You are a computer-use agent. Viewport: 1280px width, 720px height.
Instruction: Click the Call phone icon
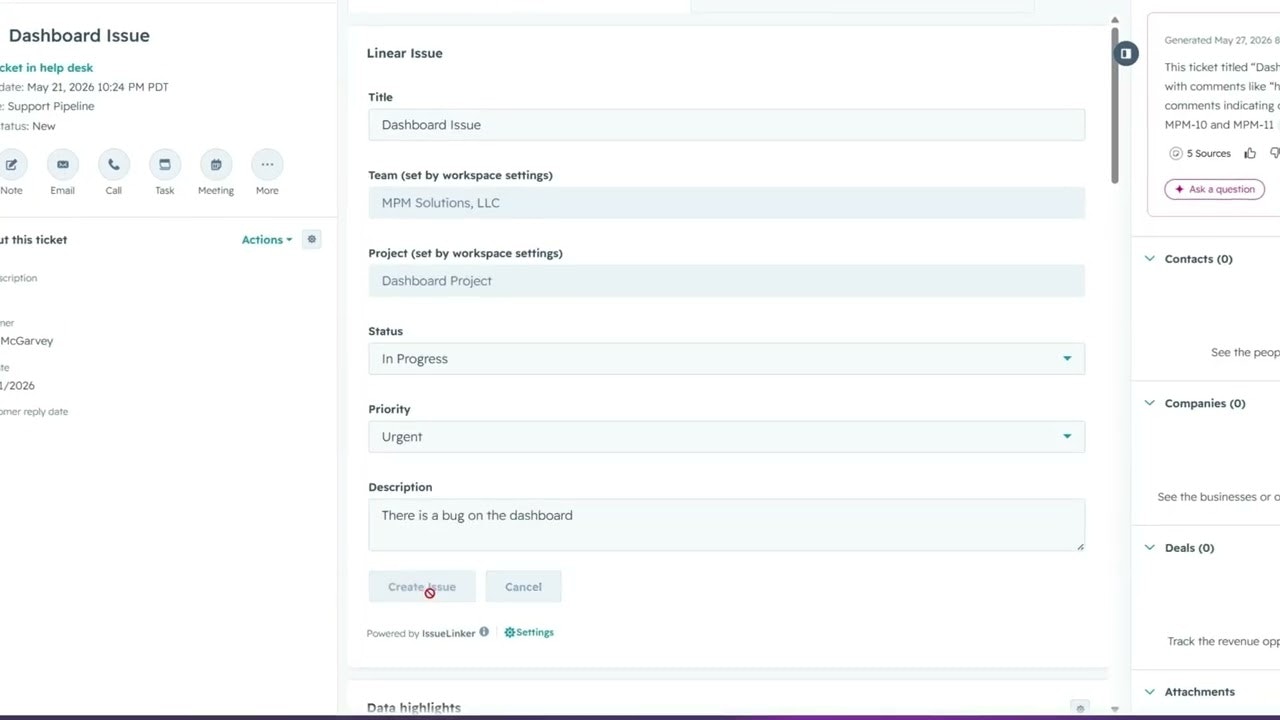114,165
